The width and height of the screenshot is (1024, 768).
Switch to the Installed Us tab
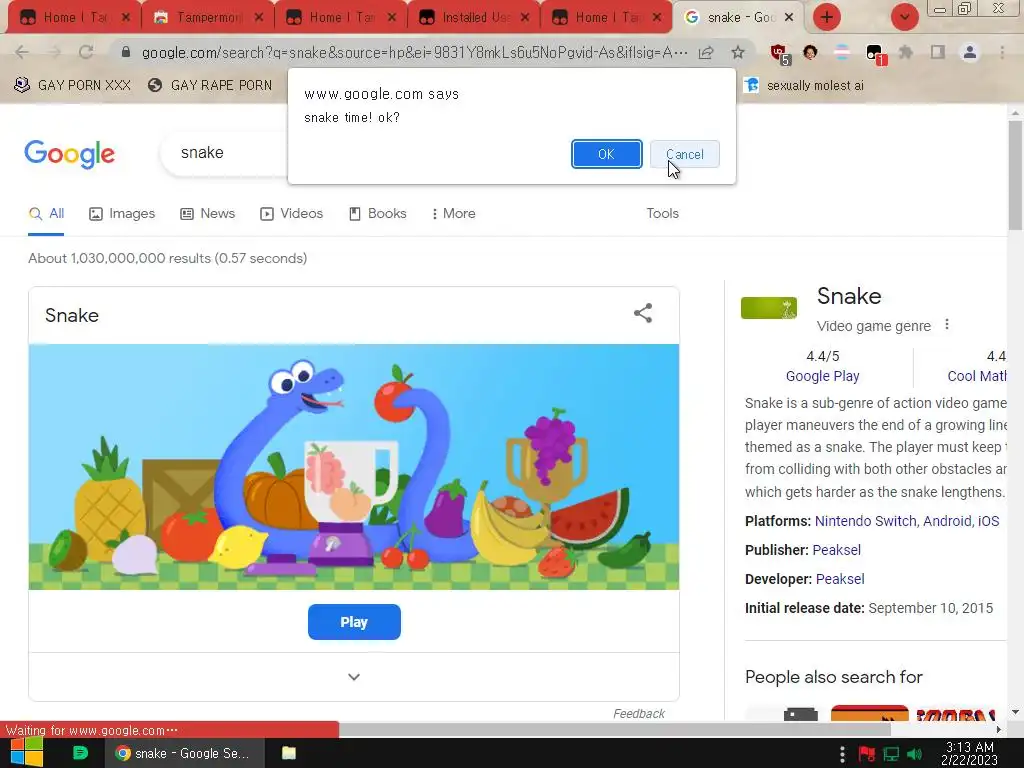(475, 18)
